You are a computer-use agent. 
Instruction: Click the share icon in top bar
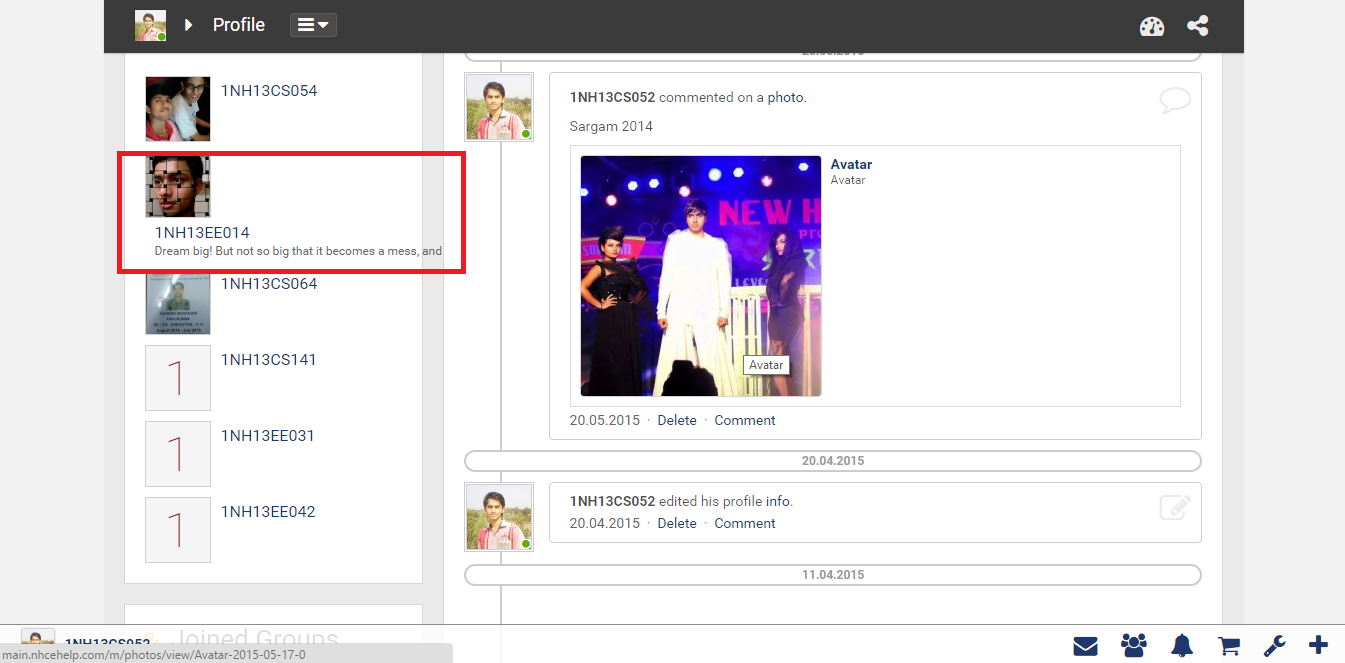coord(1197,26)
